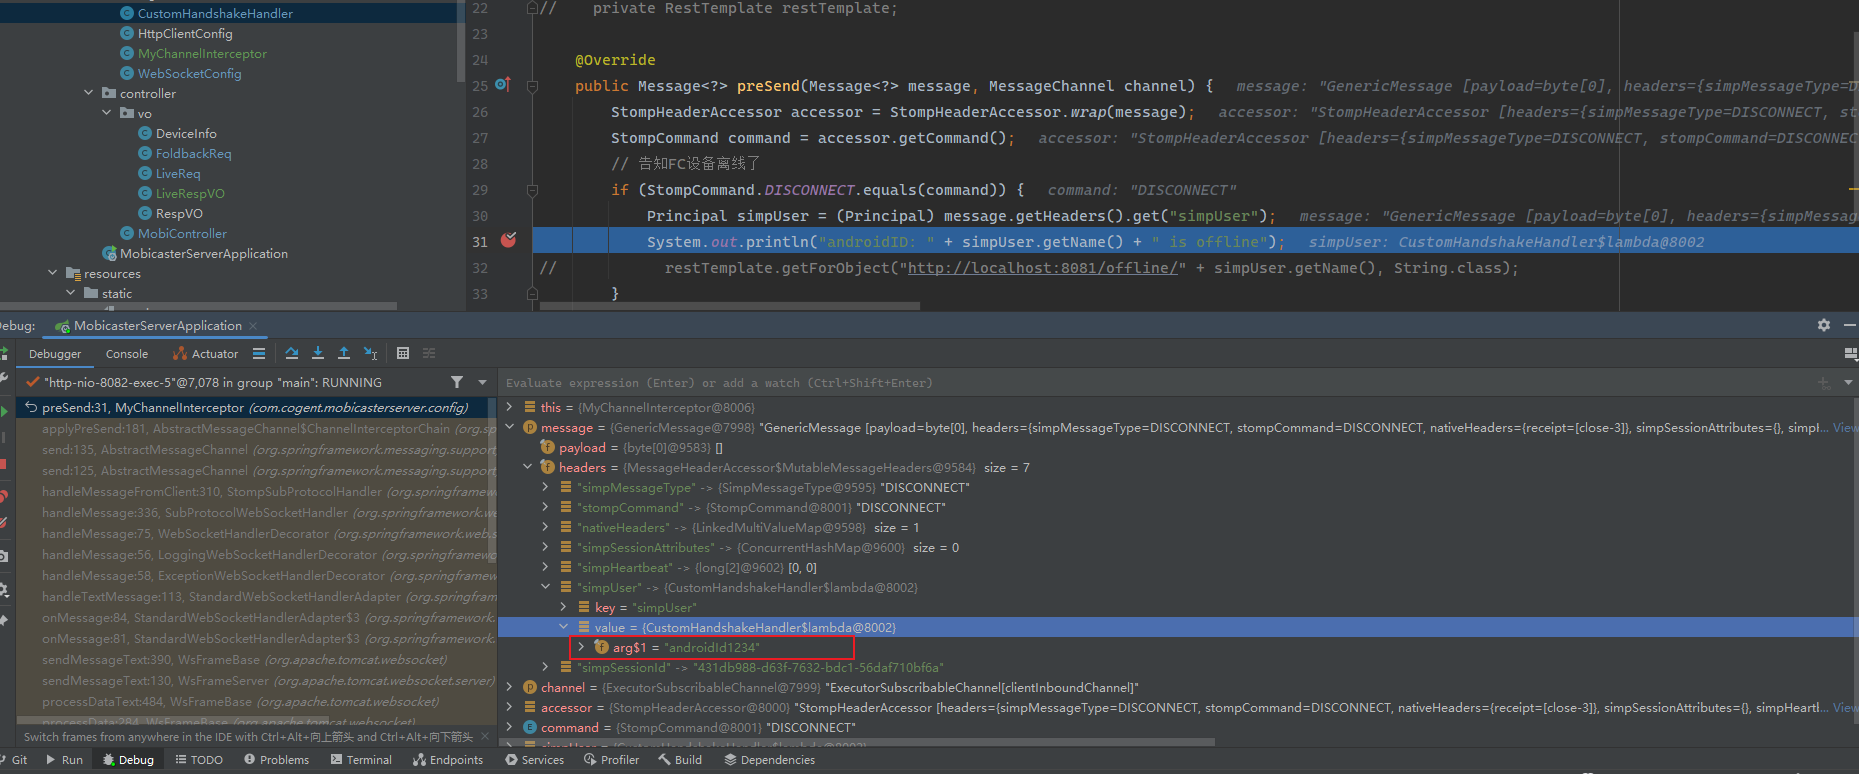1859x774 pixels.
Task: Collapse the simpUser entry
Action: click(546, 587)
